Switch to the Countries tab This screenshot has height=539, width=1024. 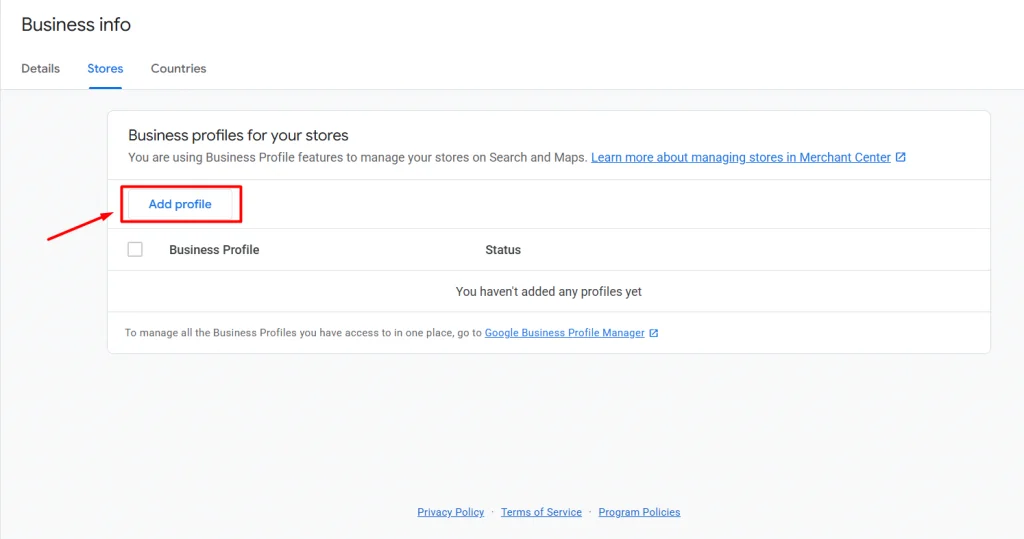pos(178,69)
